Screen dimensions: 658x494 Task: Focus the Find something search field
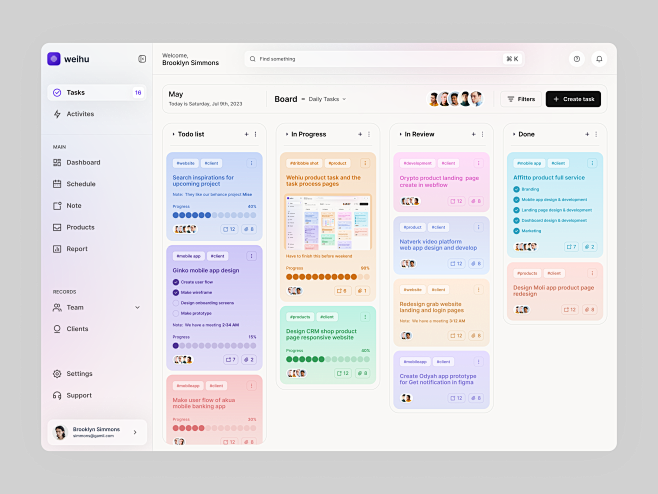(384, 59)
